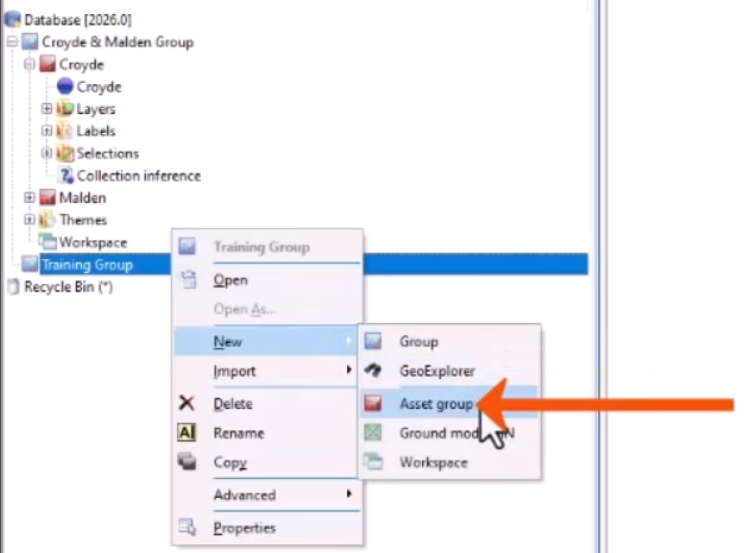Select the 'Croyde & Malden Group' label
Image resolution: width=744 pixels, height=553 pixels.
click(118, 42)
